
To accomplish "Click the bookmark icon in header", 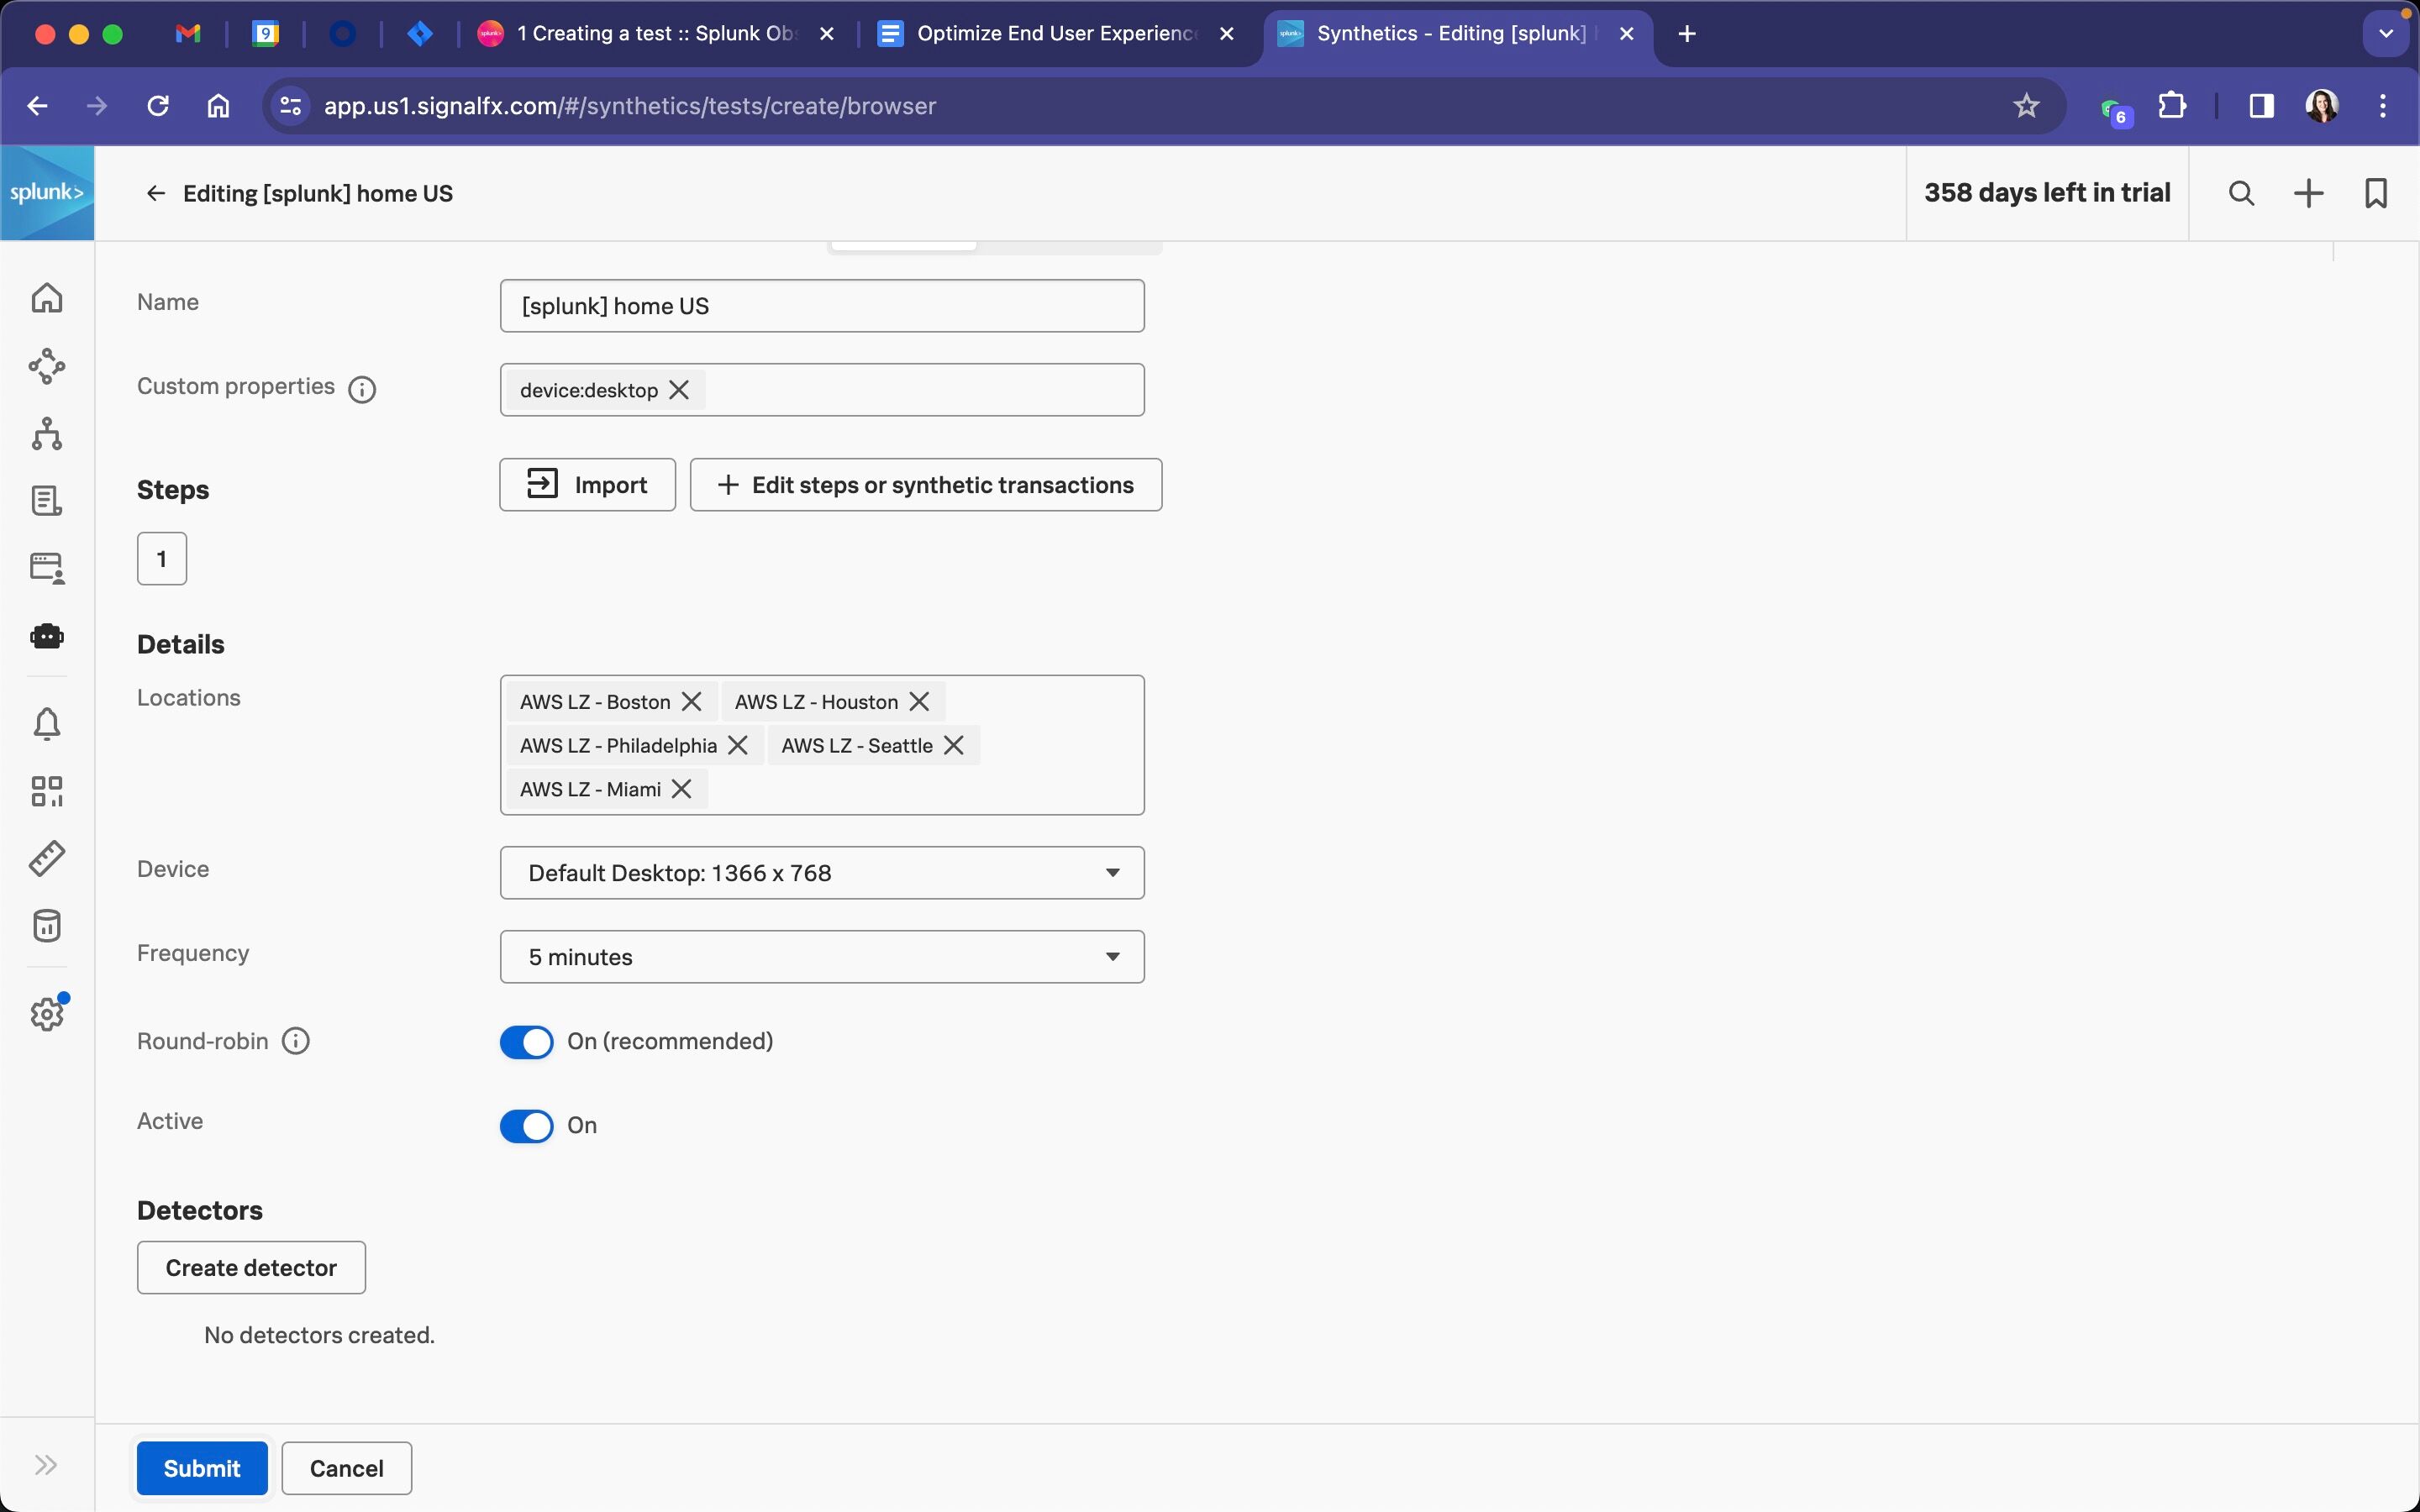I will [2376, 193].
